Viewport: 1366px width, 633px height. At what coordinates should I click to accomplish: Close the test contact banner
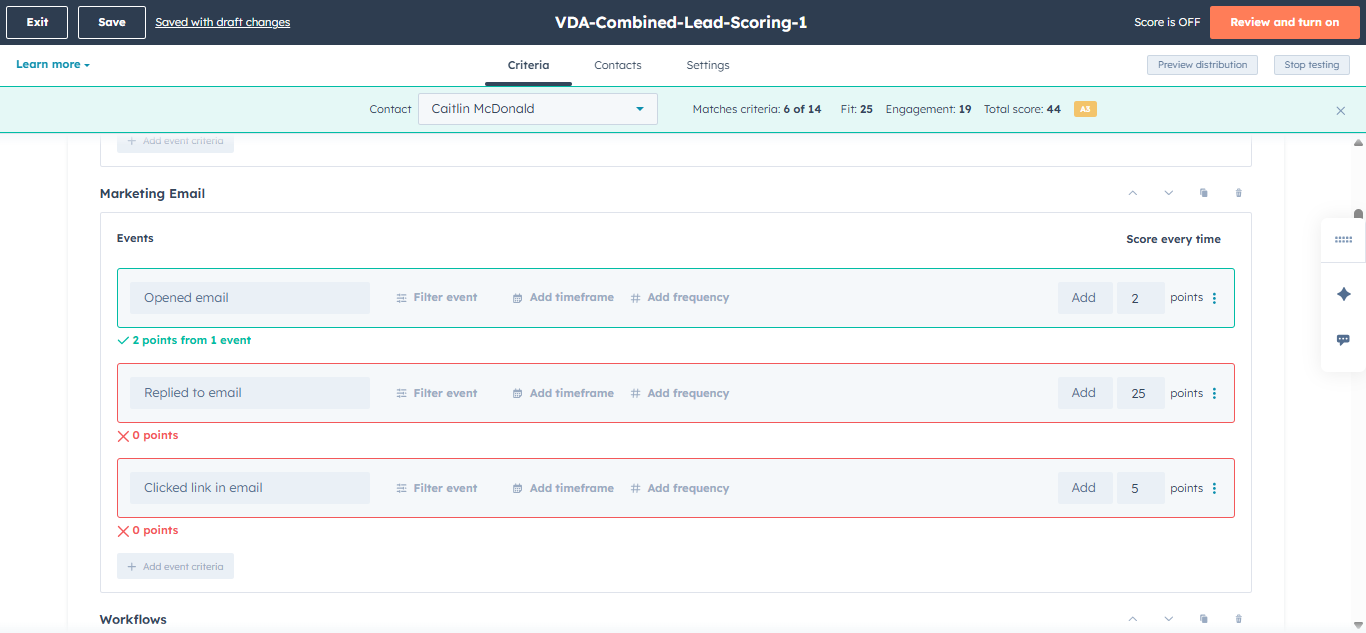pyautogui.click(x=1341, y=111)
